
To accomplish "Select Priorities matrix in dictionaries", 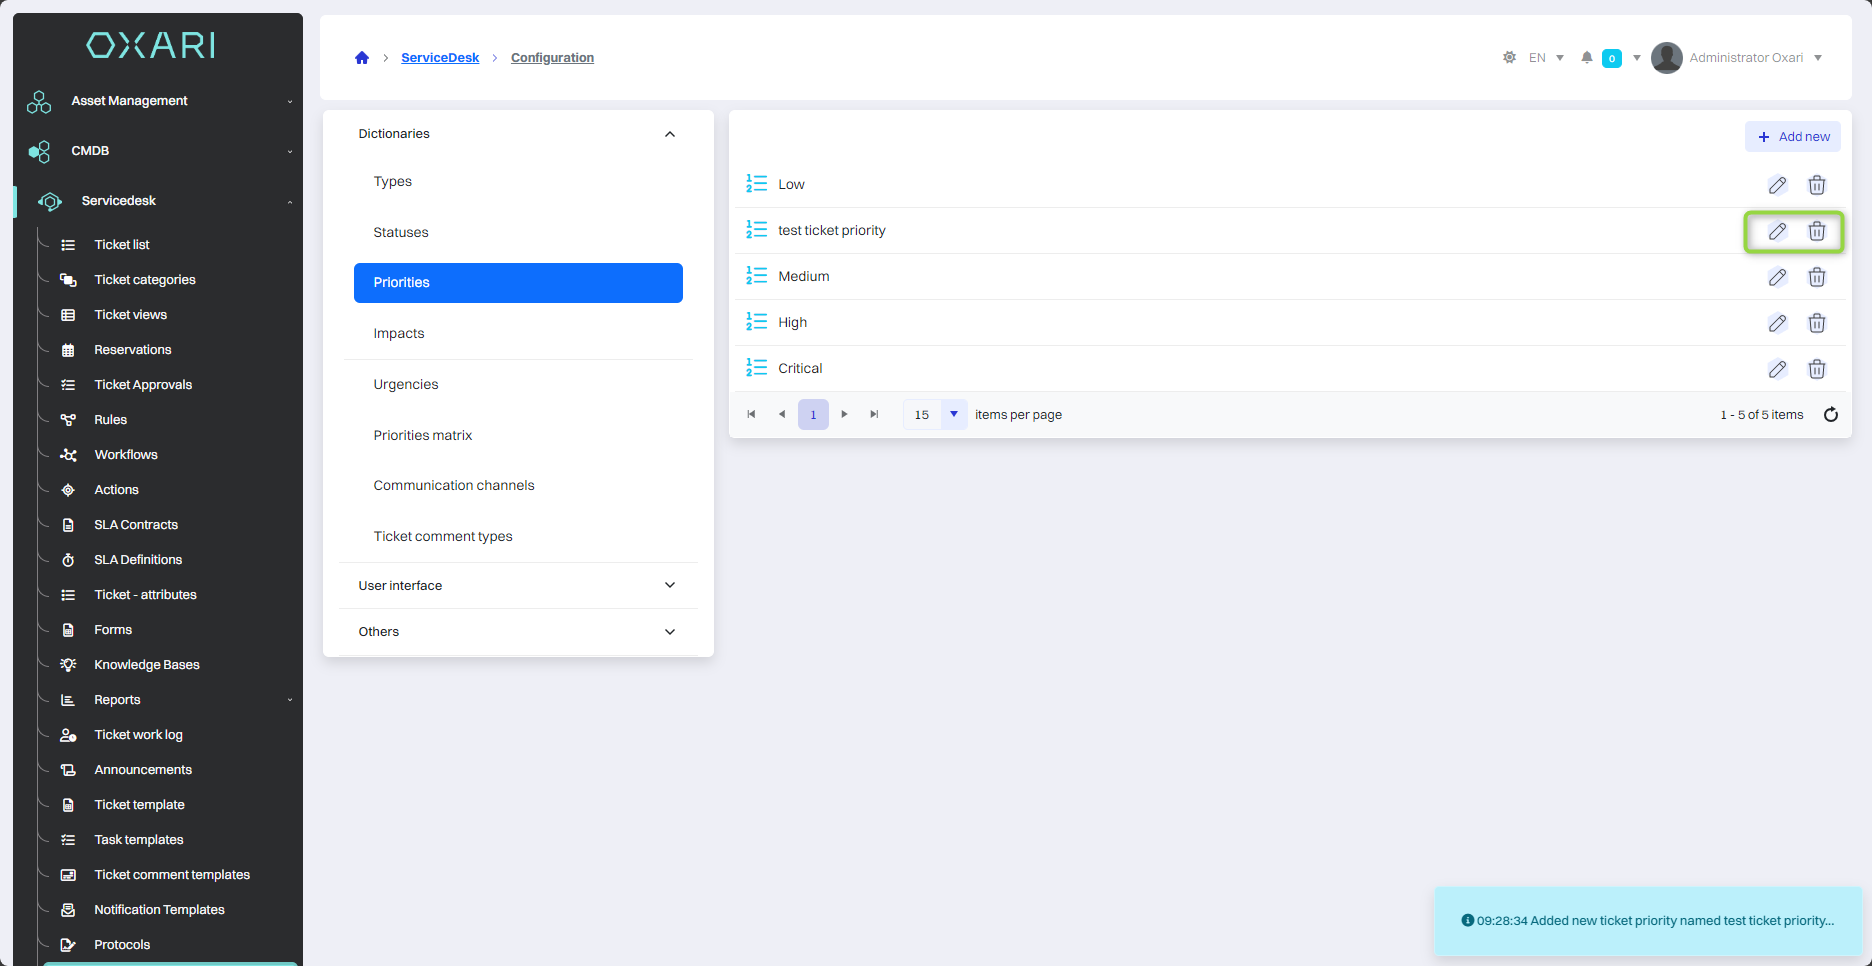I will 422,435.
